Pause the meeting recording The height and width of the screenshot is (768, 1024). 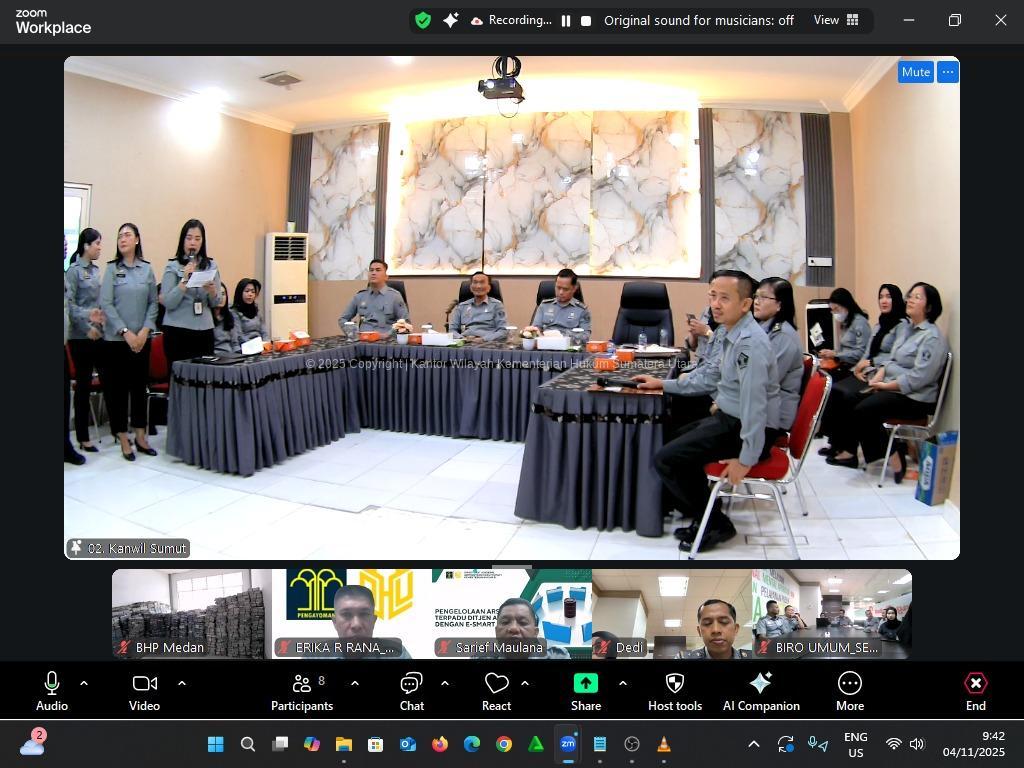pyautogui.click(x=566, y=20)
